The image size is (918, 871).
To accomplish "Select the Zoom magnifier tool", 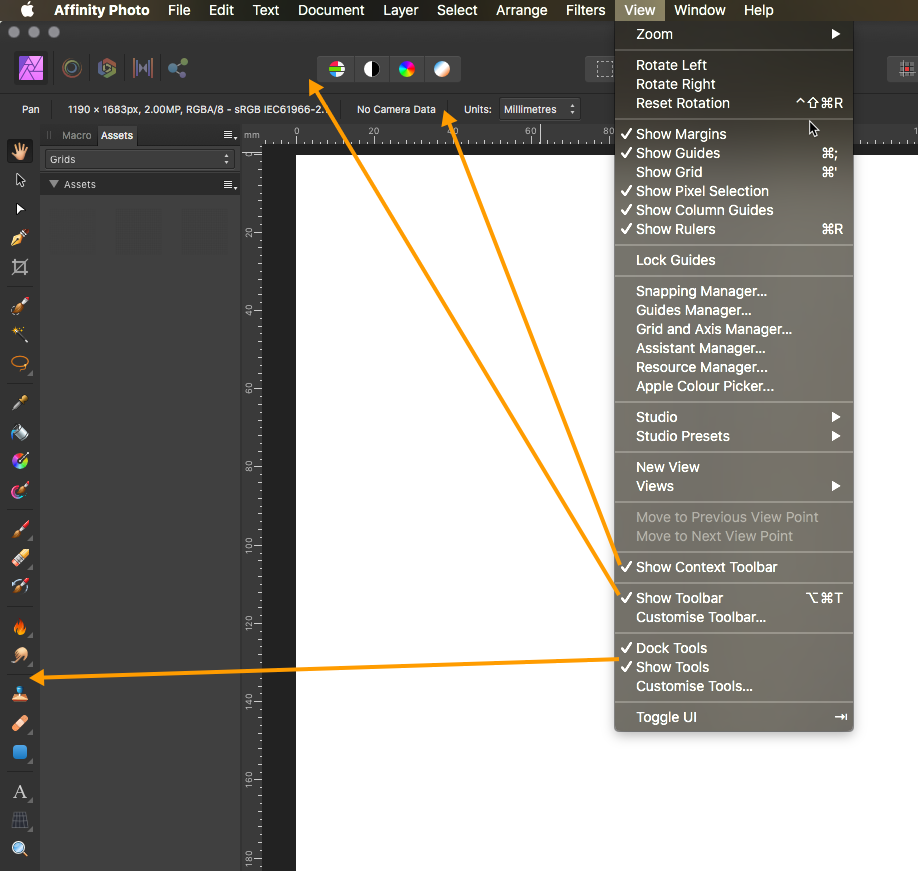I will point(19,849).
